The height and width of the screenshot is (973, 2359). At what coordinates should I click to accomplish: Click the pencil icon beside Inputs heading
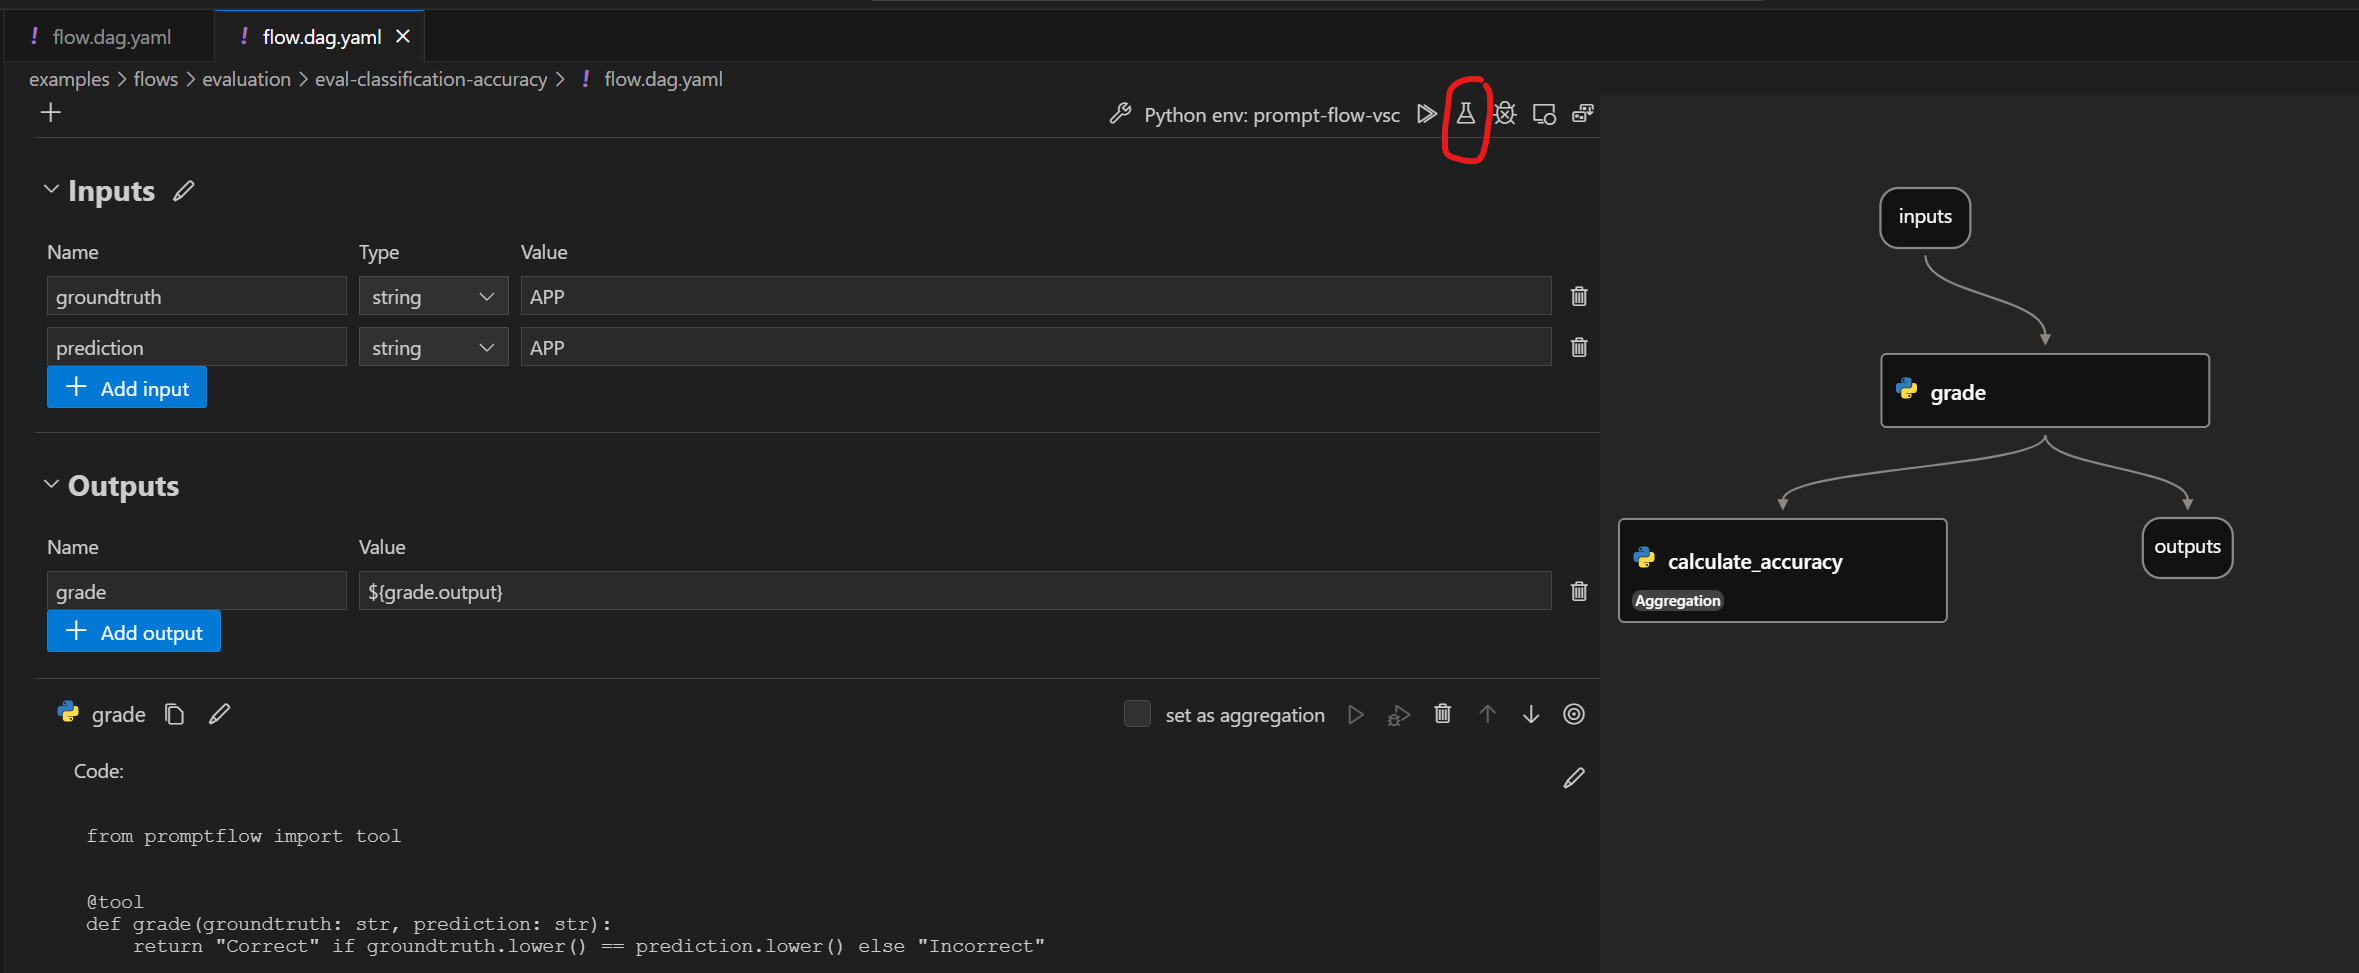pos(183,191)
